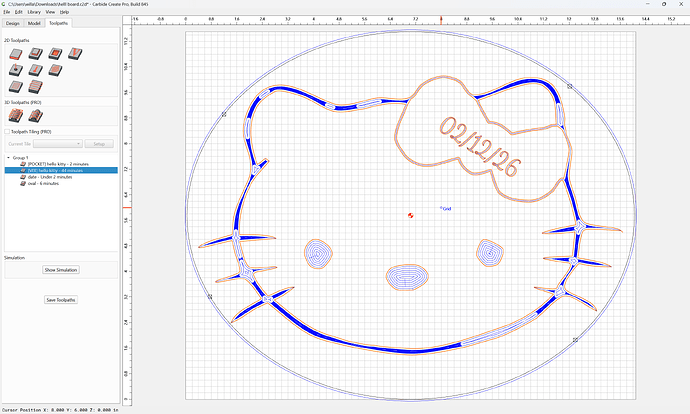Image resolution: width=690 pixels, height=414 pixels.
Task: Click the 2D Toolpaths section label
Action: click(x=17, y=40)
